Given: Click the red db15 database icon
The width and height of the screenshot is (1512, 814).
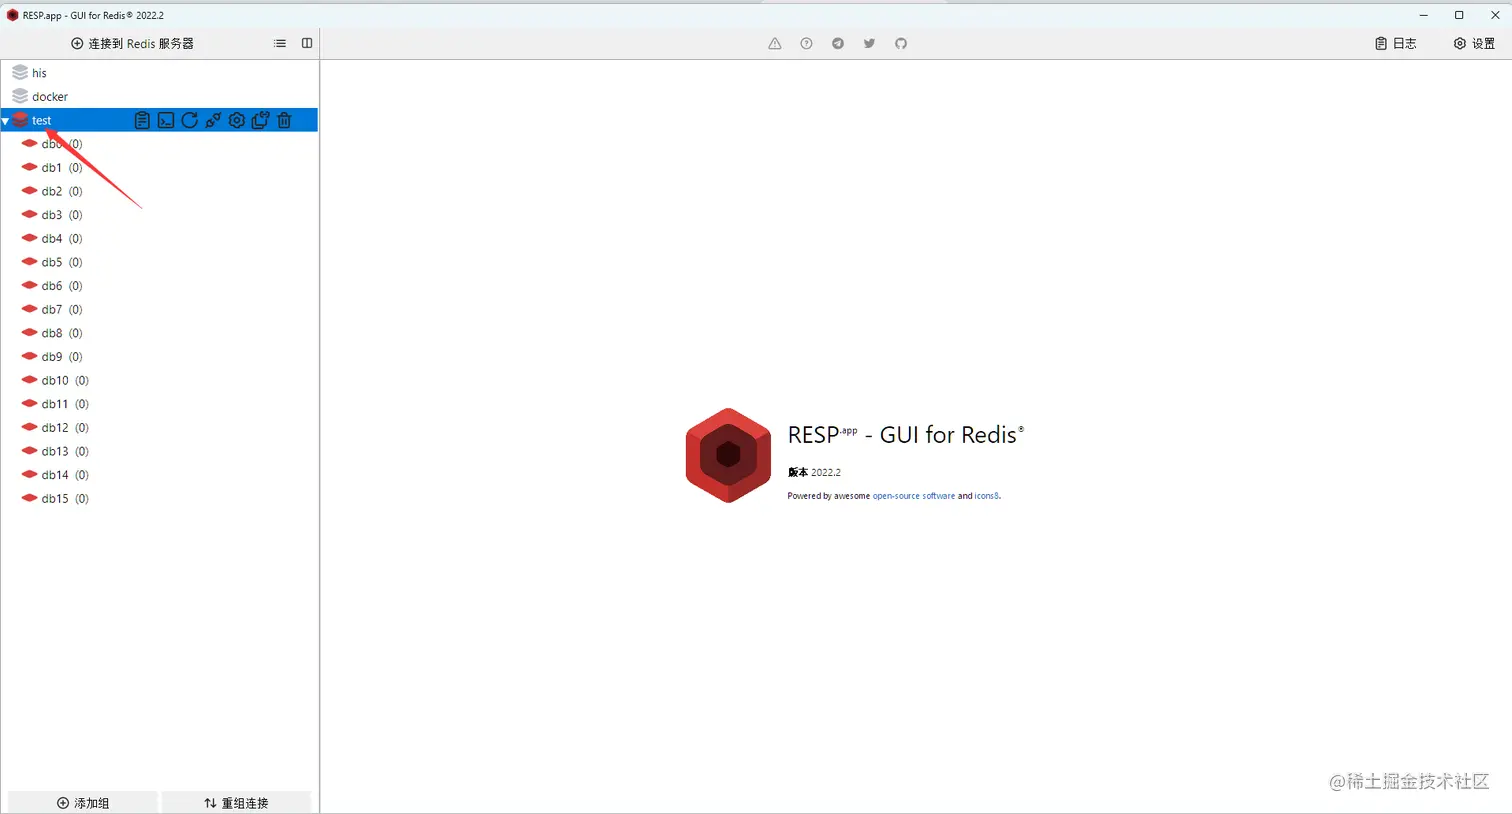Looking at the screenshot, I should [29, 498].
